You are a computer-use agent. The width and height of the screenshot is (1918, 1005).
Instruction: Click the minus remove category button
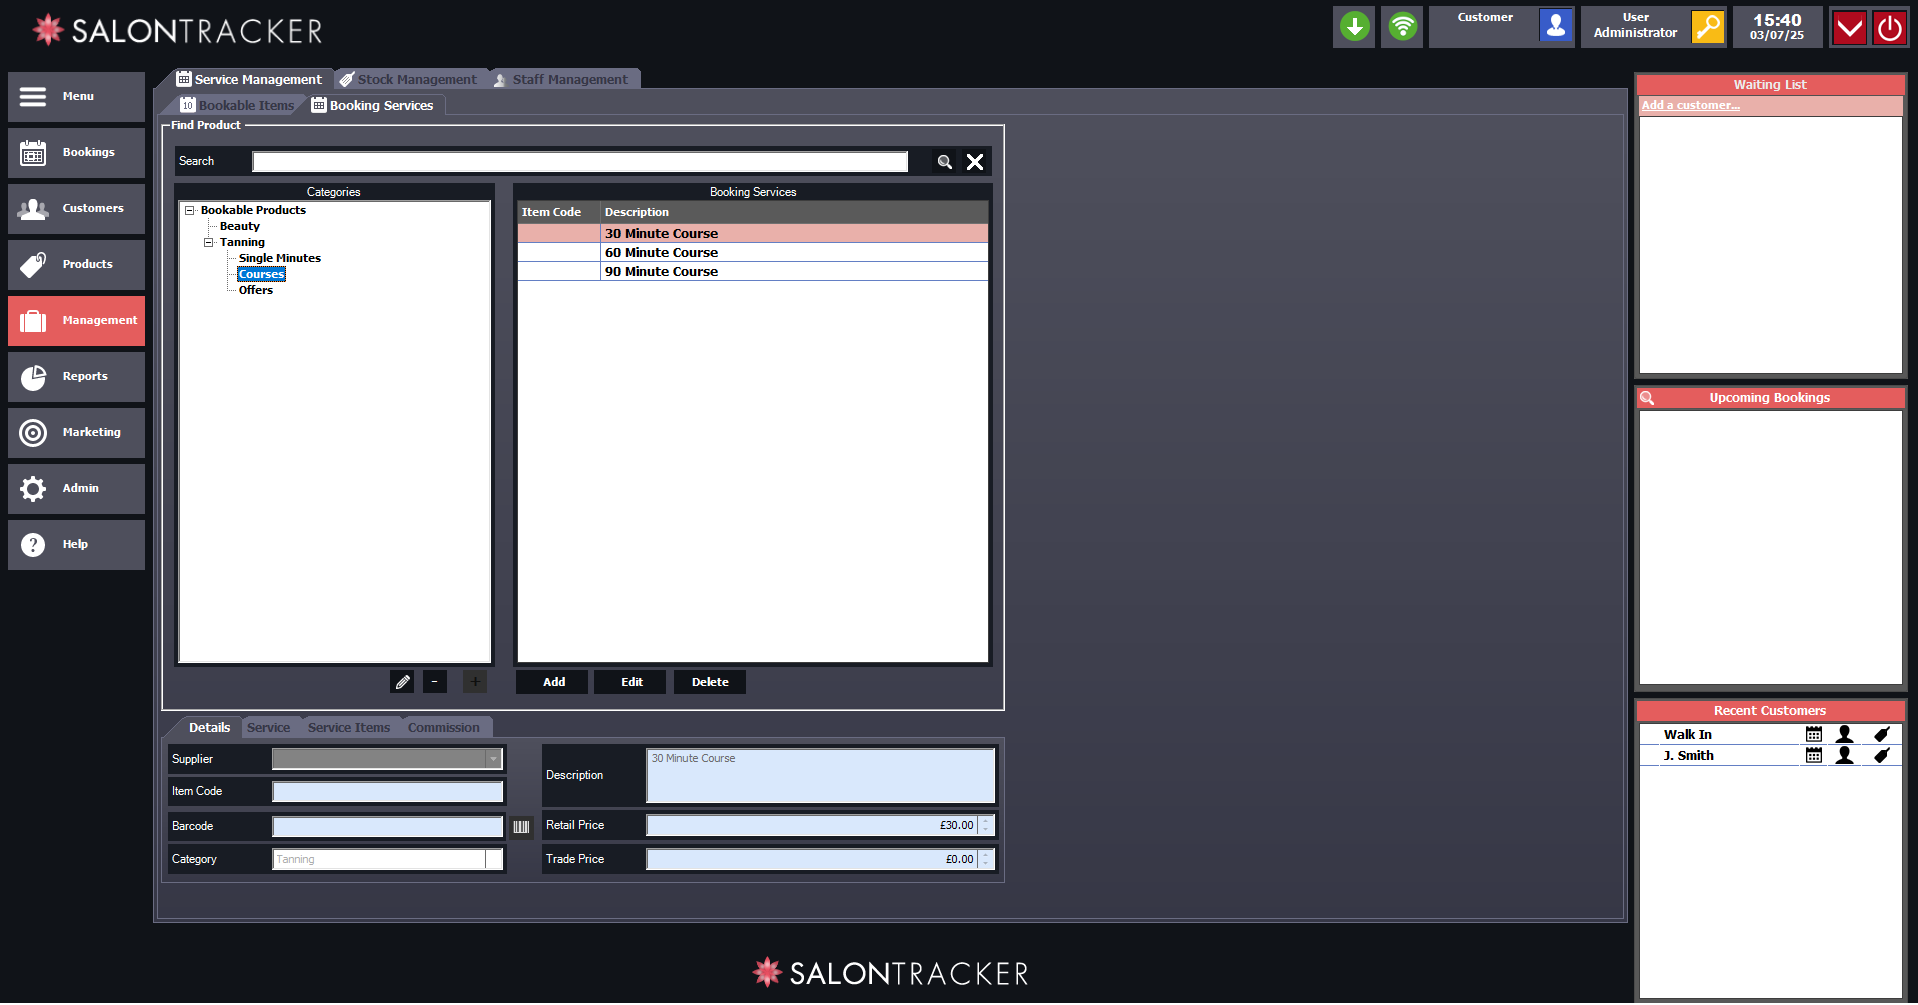tap(434, 682)
